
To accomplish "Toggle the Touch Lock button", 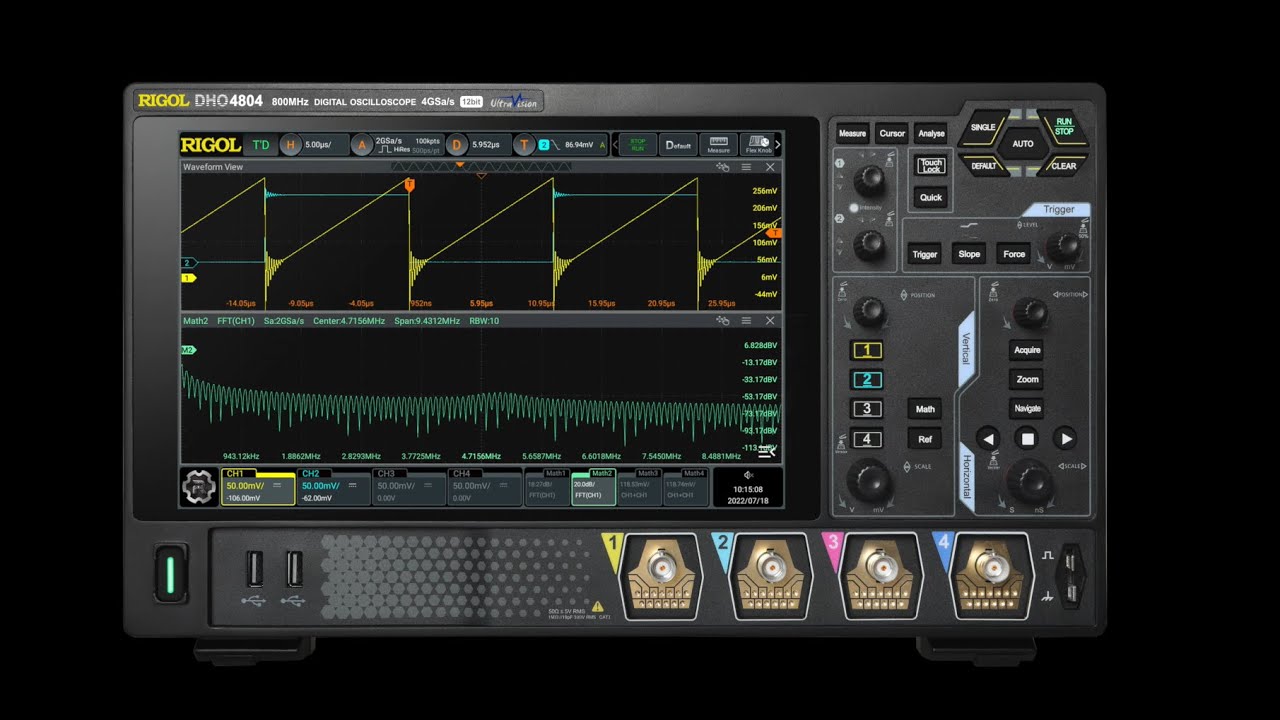I will 931,167.
